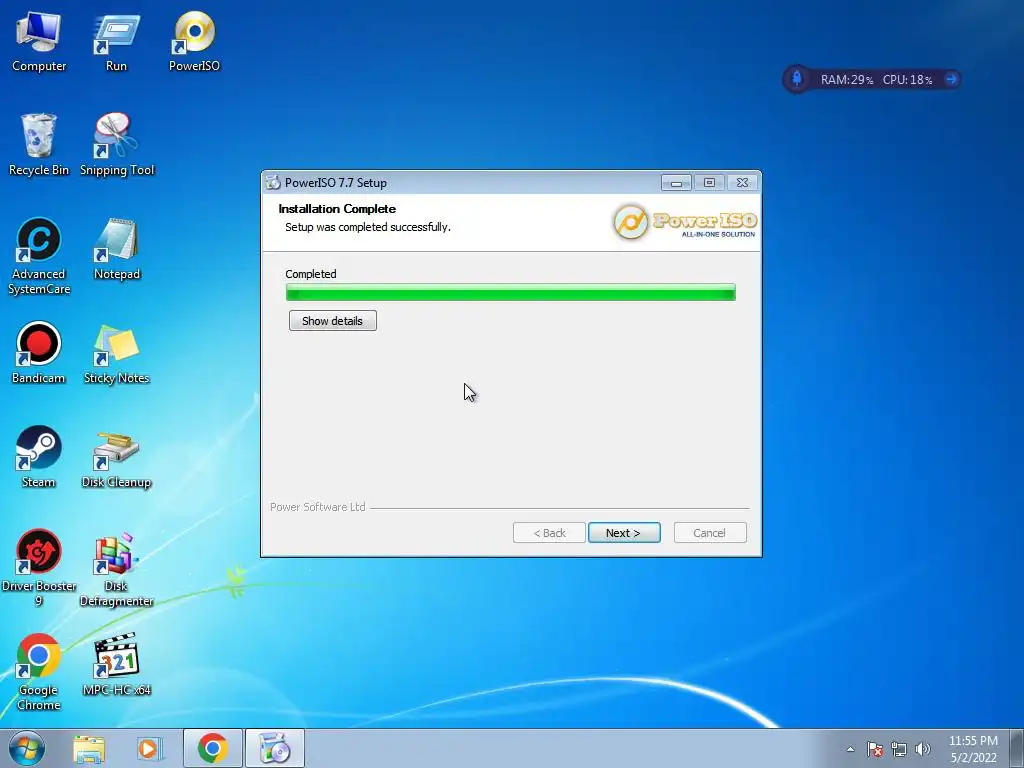The width and height of the screenshot is (1024, 768).
Task: Open the Computer desktop icon
Action: point(39,41)
